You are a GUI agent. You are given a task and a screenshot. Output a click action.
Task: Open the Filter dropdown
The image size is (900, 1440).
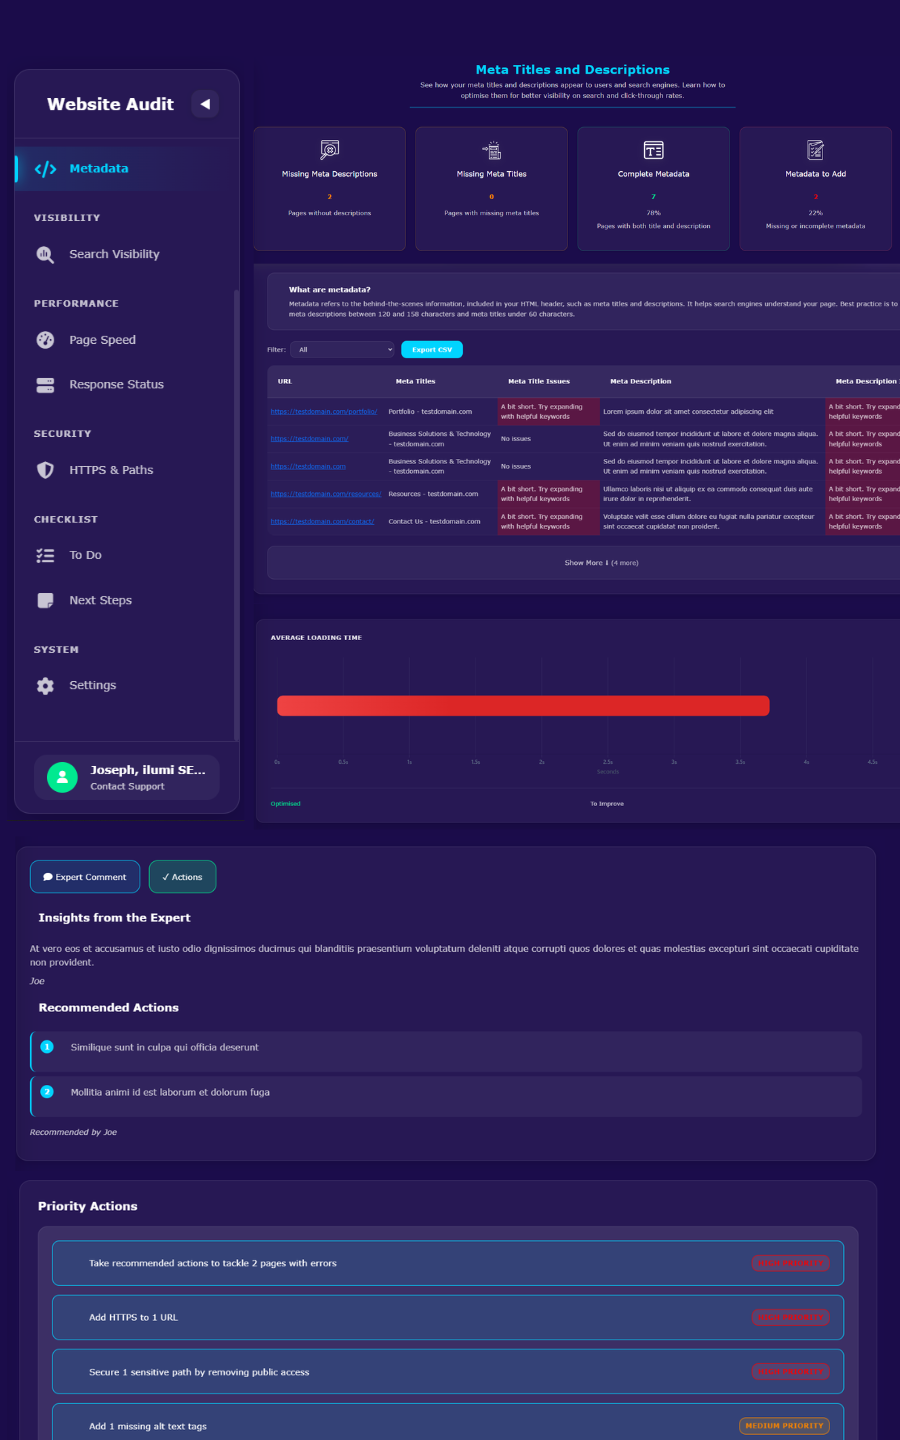pos(342,349)
